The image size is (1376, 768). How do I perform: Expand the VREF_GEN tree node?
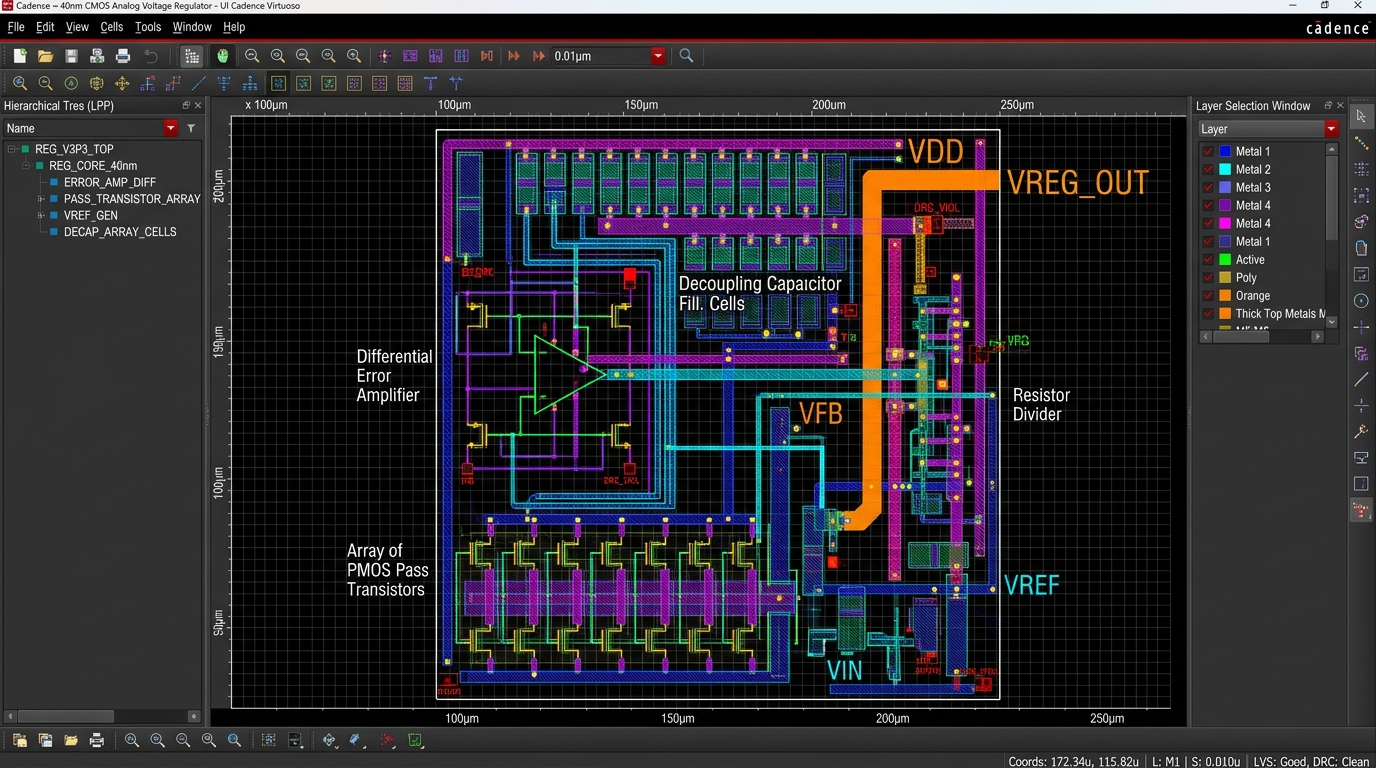point(41,215)
